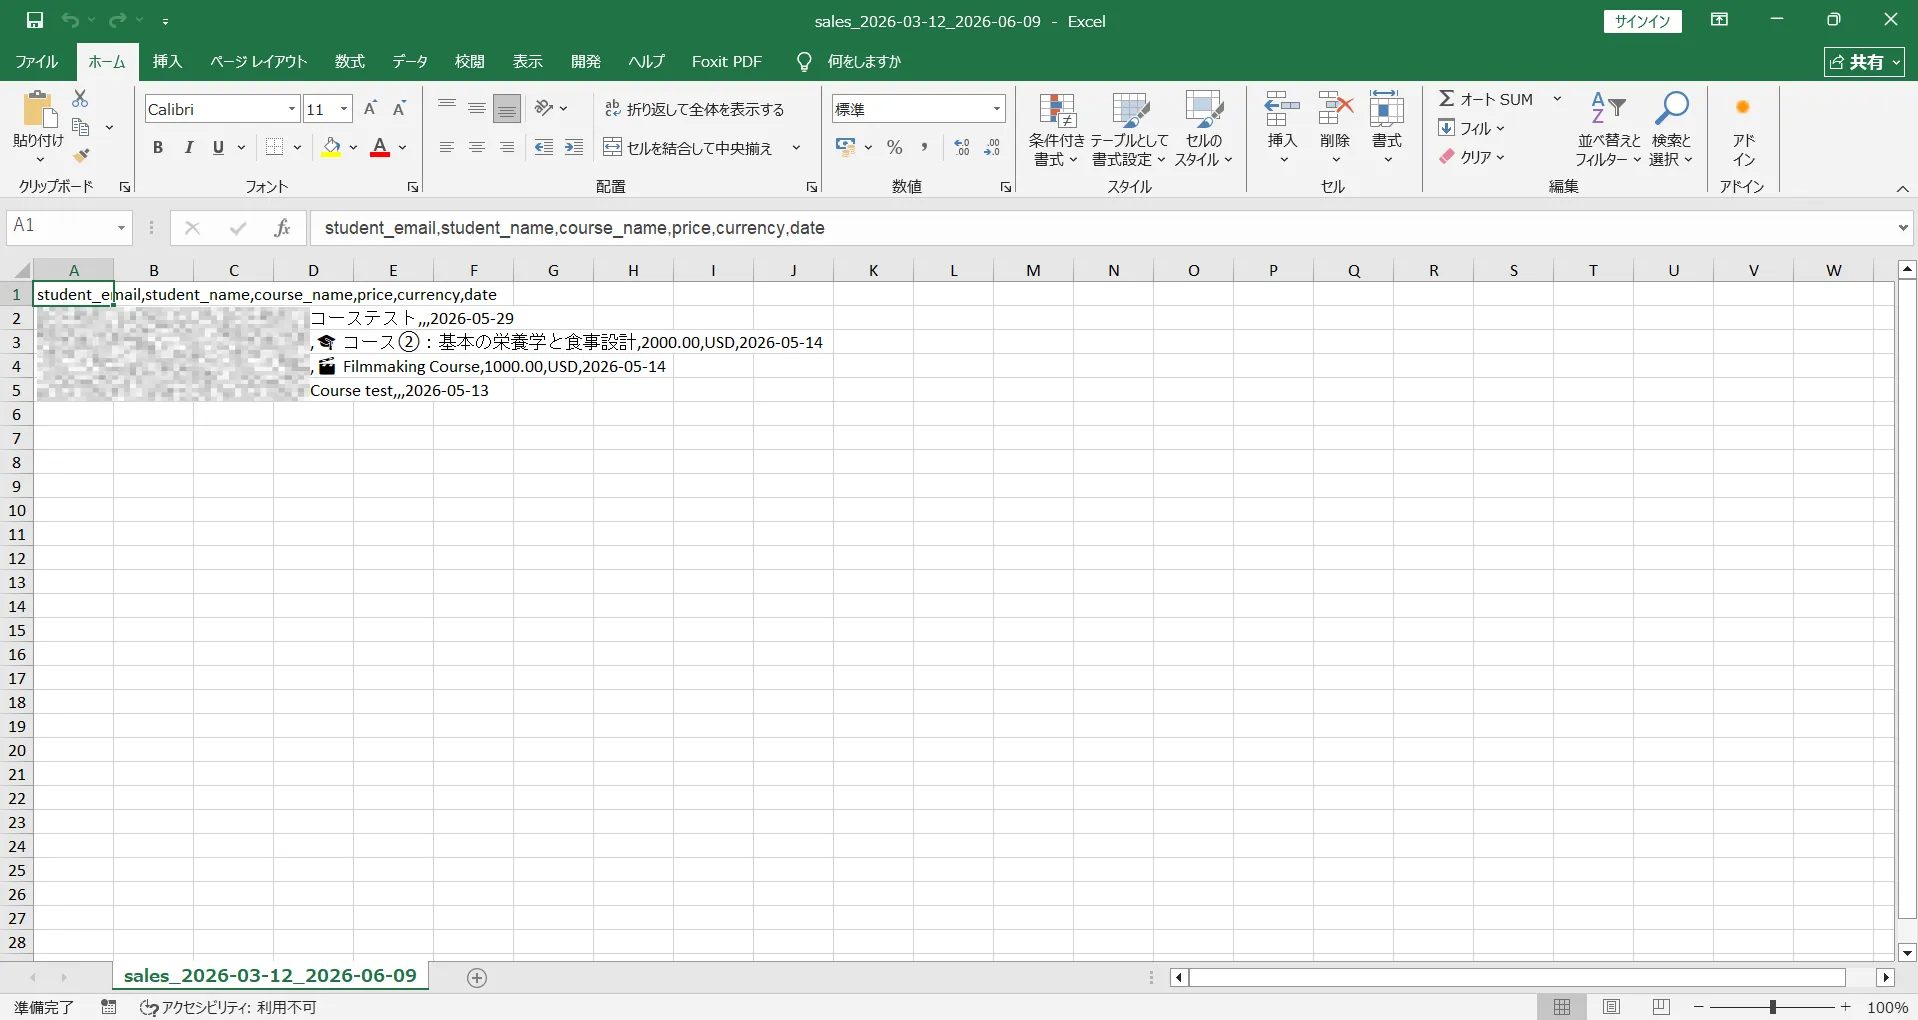The width and height of the screenshot is (1918, 1020).
Task: Align text left icon
Action: [x=447, y=148]
